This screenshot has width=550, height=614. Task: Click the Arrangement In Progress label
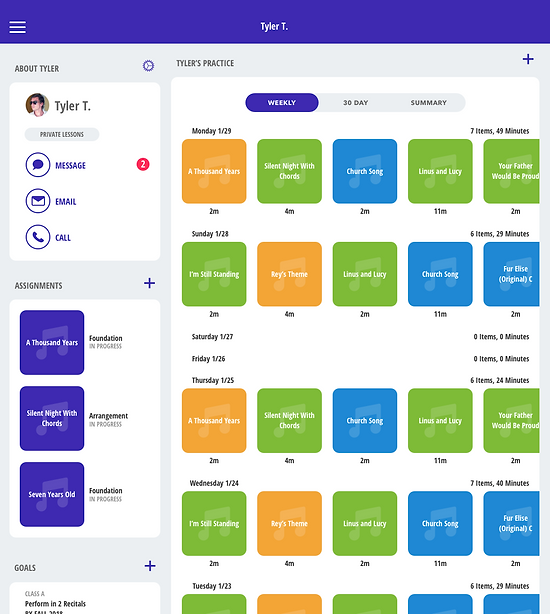pos(108,419)
